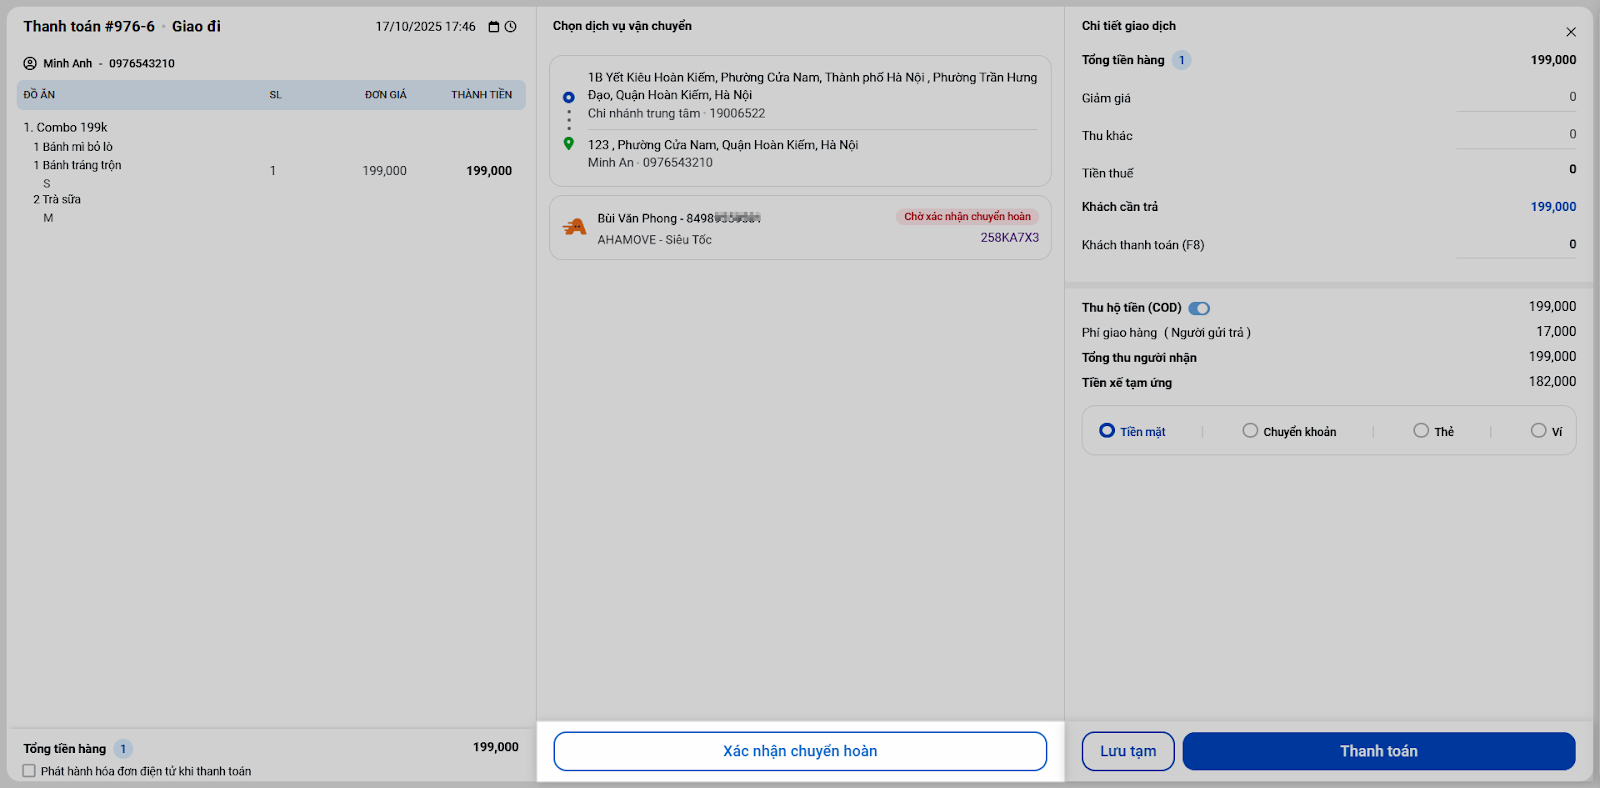Image resolution: width=1600 pixels, height=788 pixels.
Task: Click the THÀNH TIỀN column header
Action: (x=481, y=95)
